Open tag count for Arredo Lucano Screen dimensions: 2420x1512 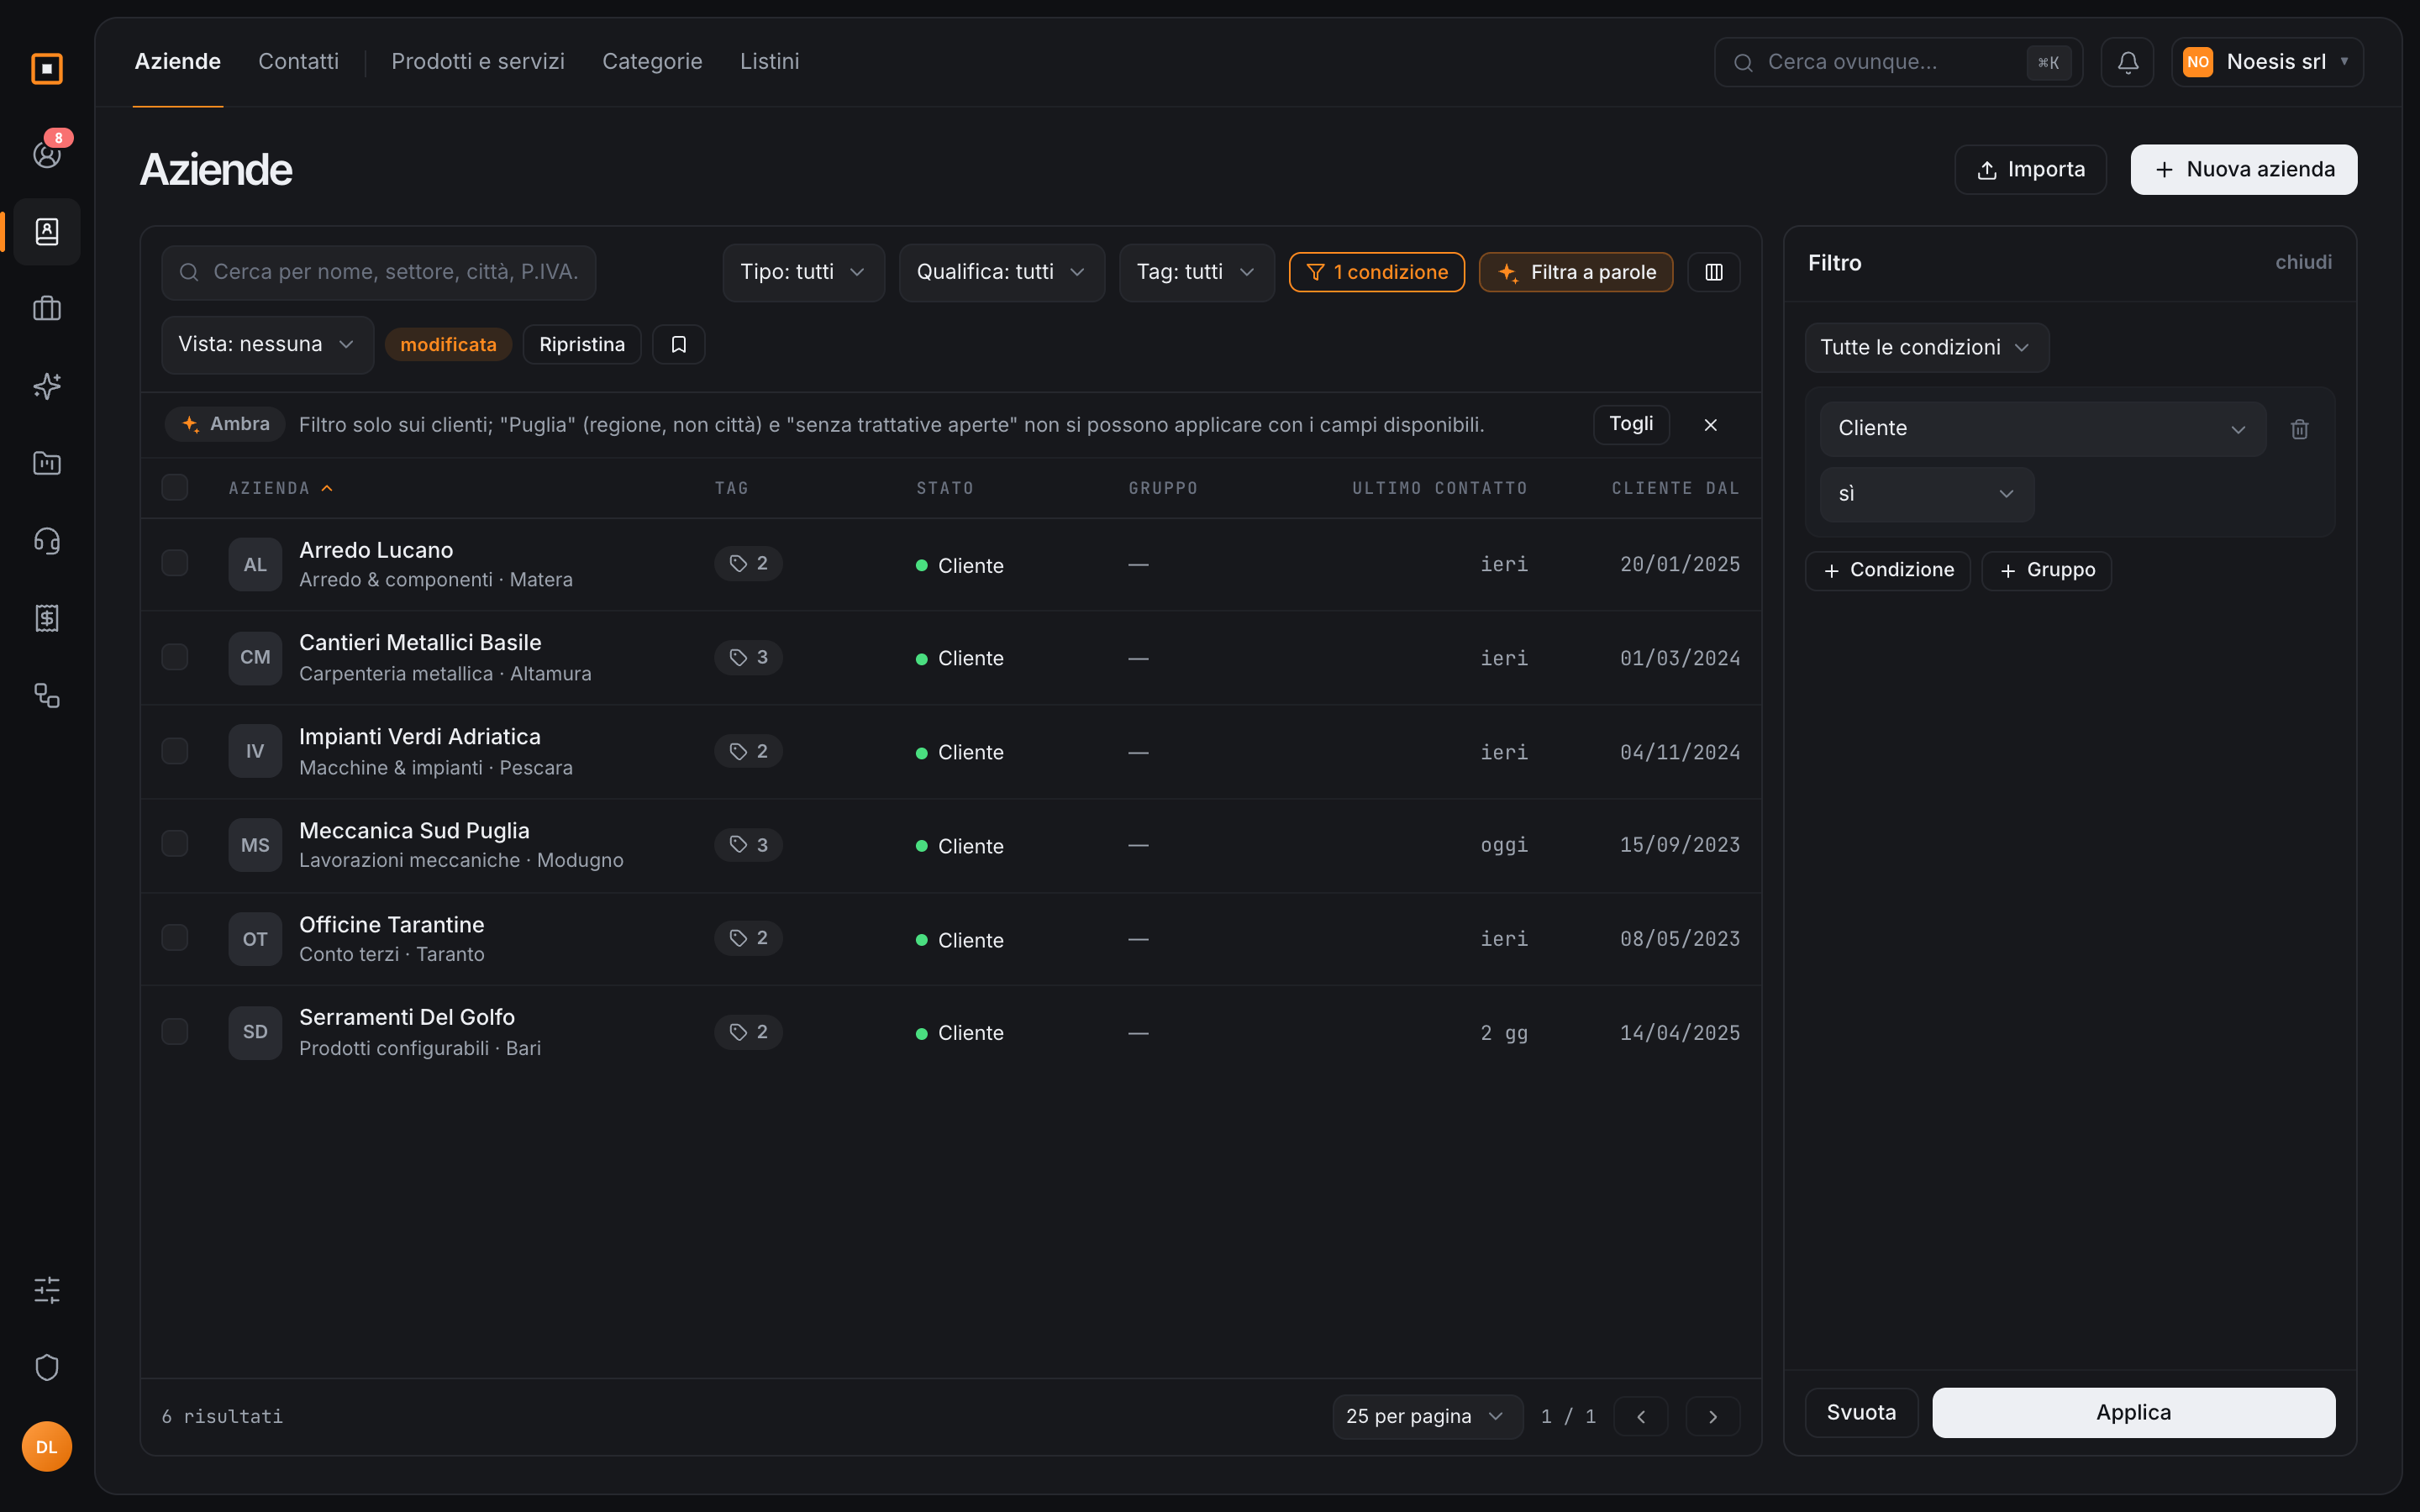[x=748, y=564]
